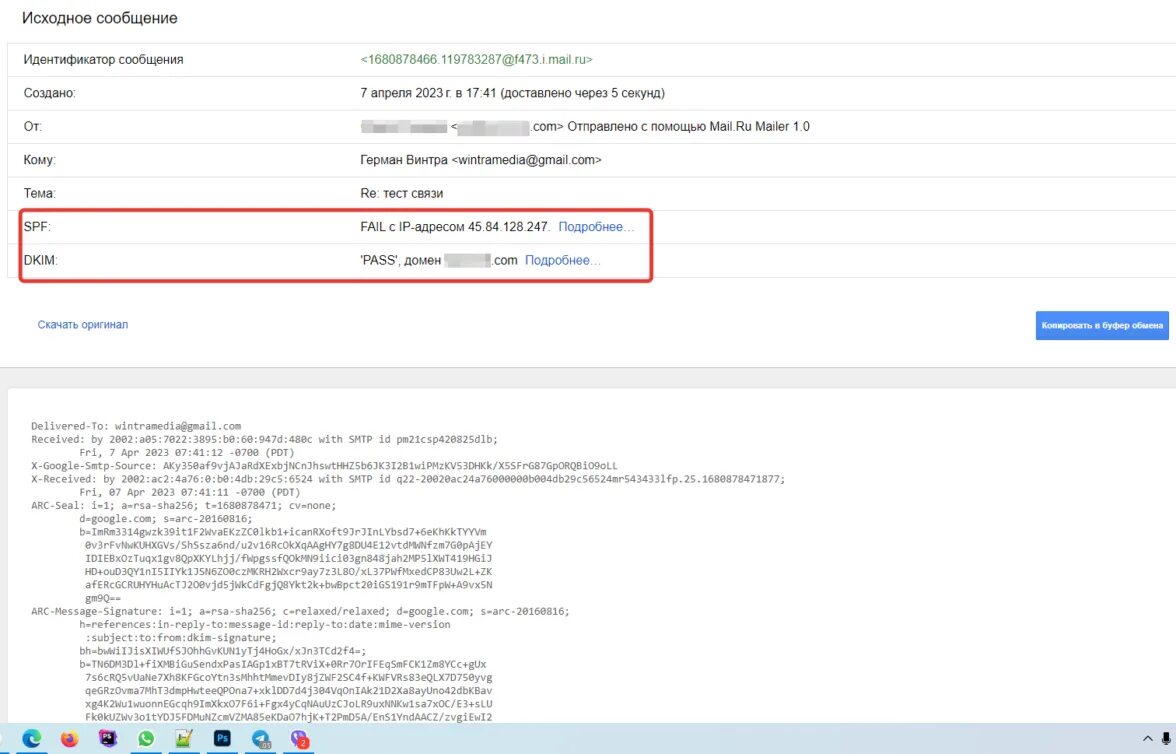Click the 'X-Received: by 2002:ac2' header line
Image resolution: width=1176 pixels, height=754 pixels.
coord(408,479)
